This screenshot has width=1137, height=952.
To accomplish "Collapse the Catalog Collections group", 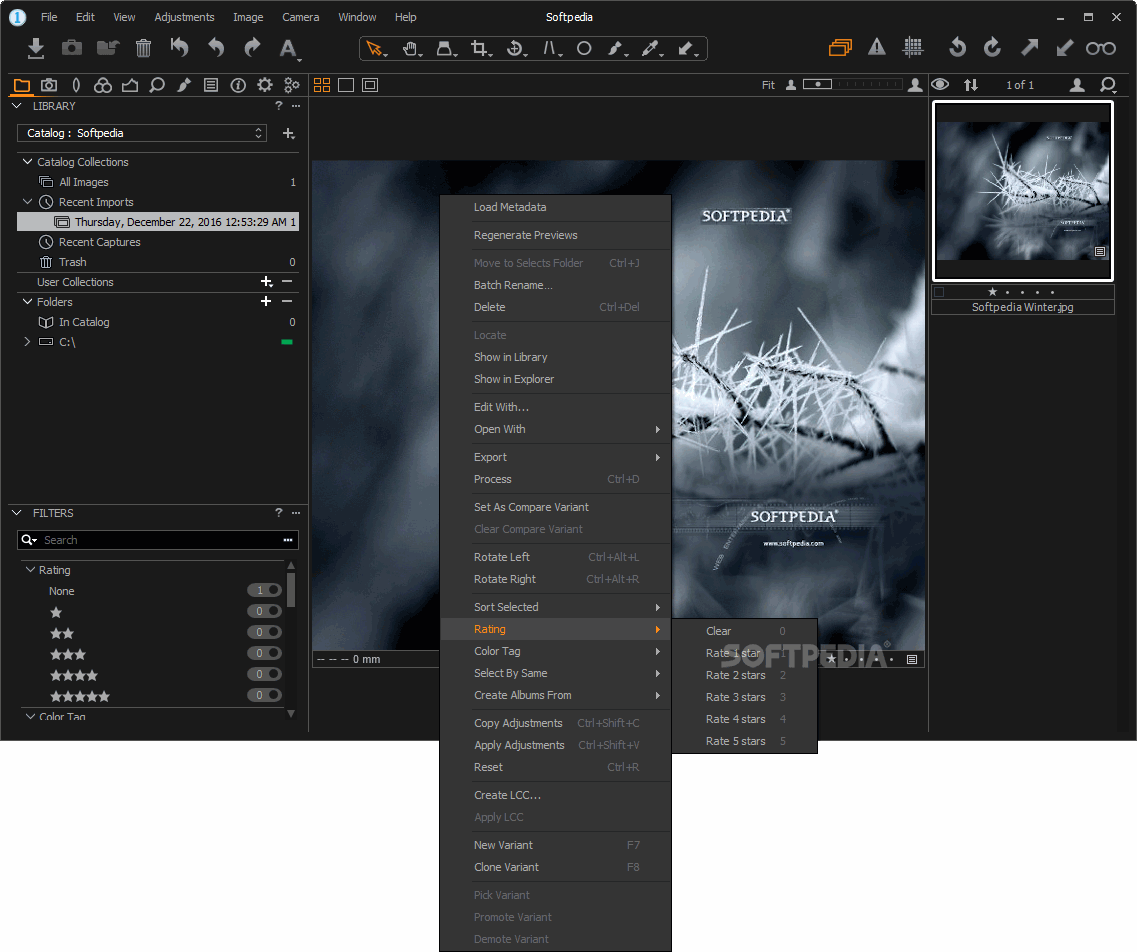I will coord(28,162).
